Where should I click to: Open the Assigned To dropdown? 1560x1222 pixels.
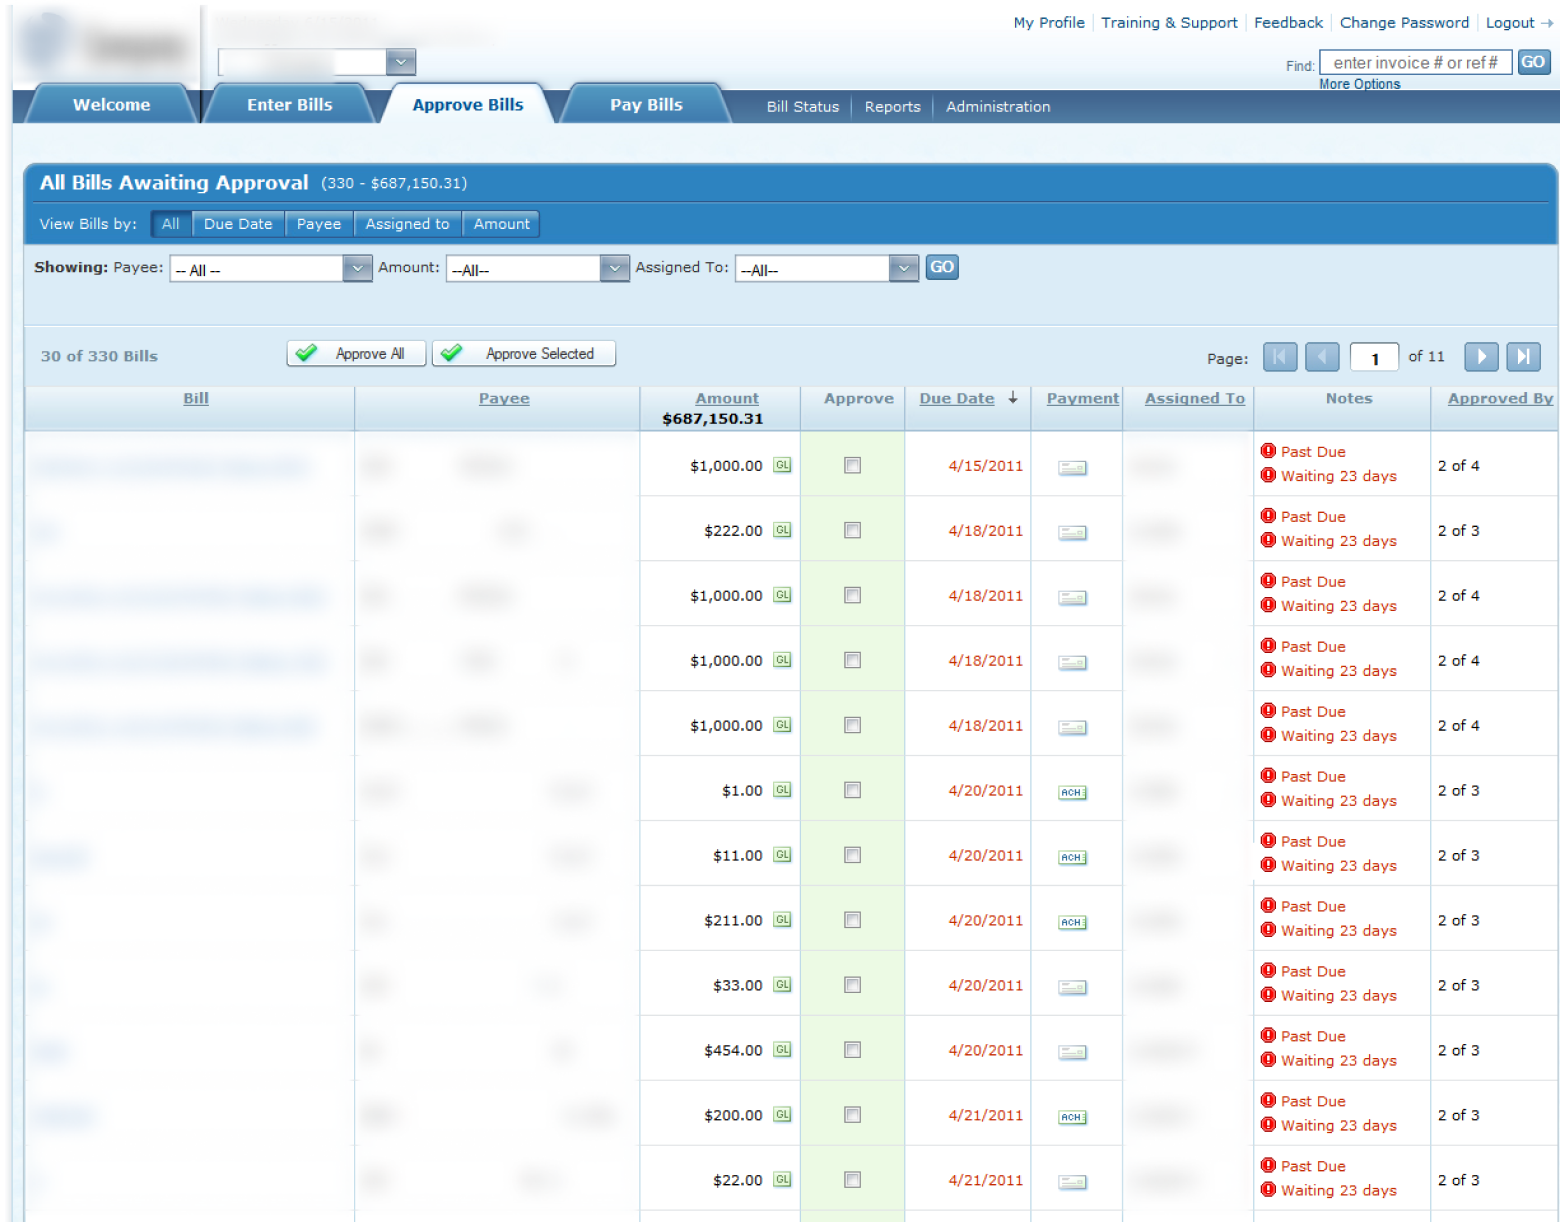903,268
